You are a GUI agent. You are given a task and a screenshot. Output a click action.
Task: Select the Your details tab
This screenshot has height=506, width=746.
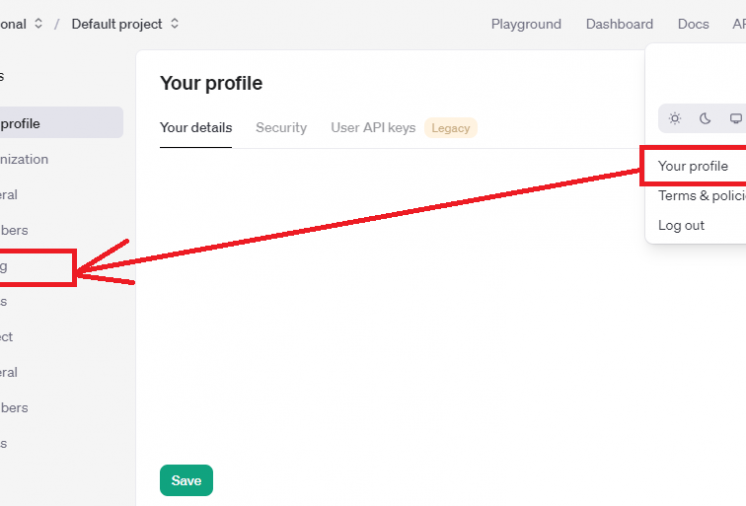click(x=196, y=128)
